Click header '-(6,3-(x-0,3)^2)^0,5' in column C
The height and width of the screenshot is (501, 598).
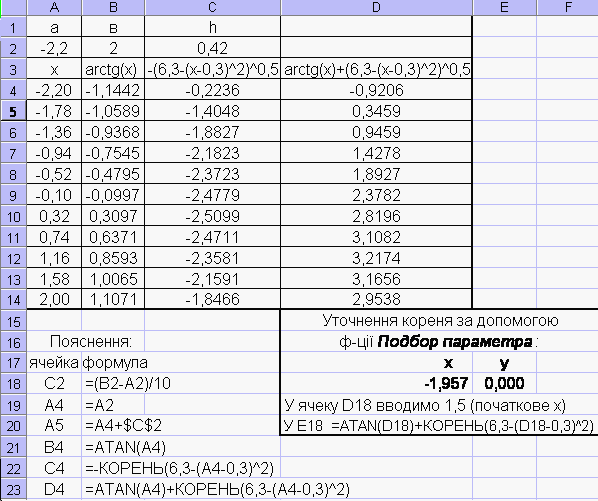coord(212,69)
